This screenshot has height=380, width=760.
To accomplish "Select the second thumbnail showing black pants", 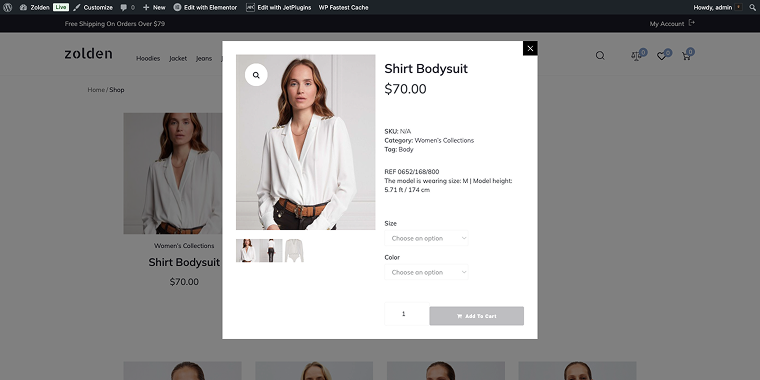I will 270,251.
